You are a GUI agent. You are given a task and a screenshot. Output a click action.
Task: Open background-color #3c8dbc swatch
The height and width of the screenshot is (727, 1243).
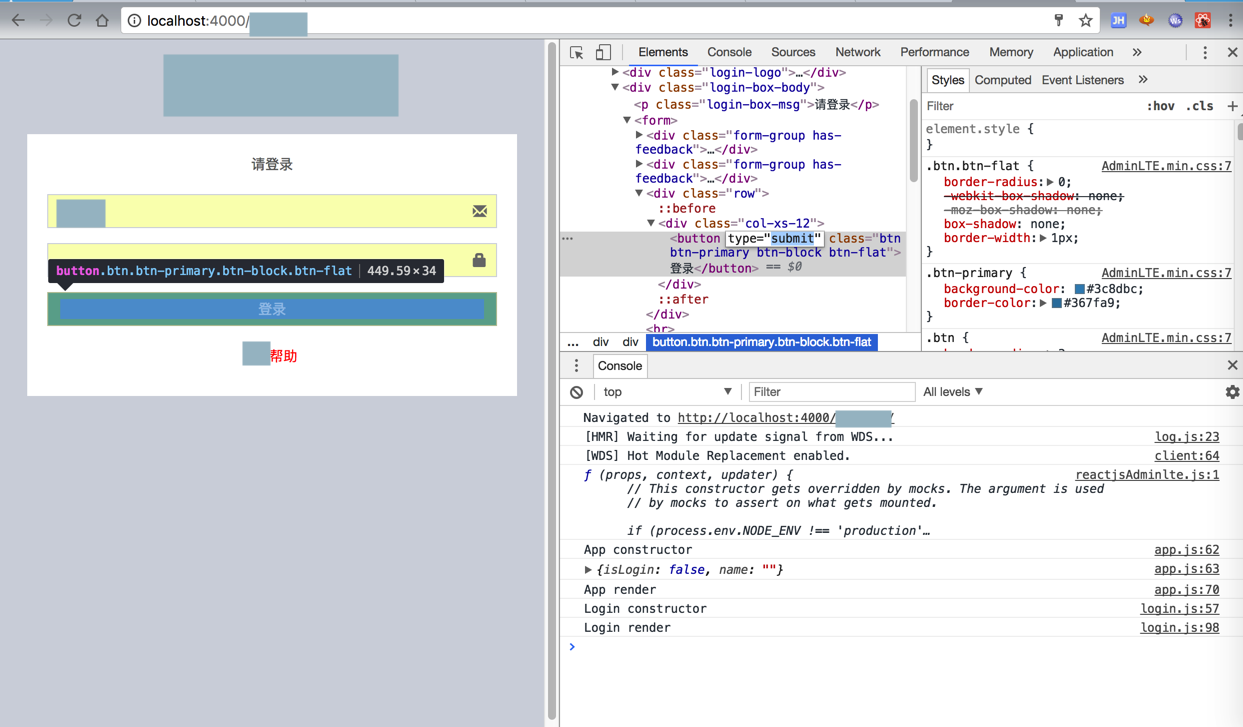coord(1080,289)
